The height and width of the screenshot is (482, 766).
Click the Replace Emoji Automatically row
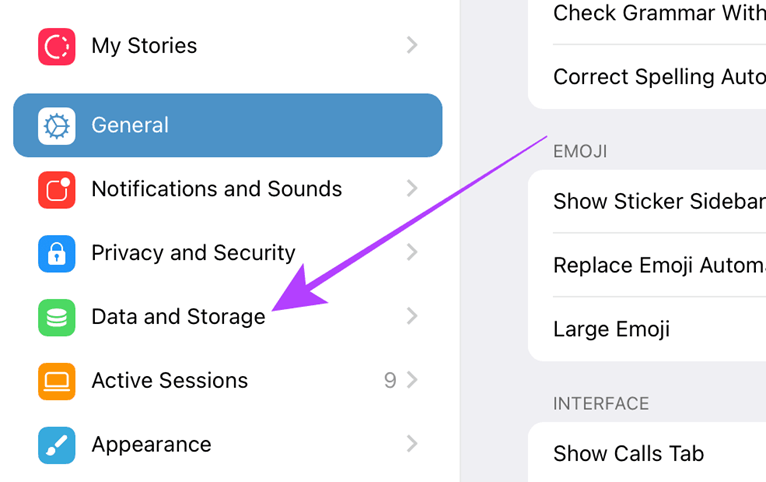coord(647,265)
